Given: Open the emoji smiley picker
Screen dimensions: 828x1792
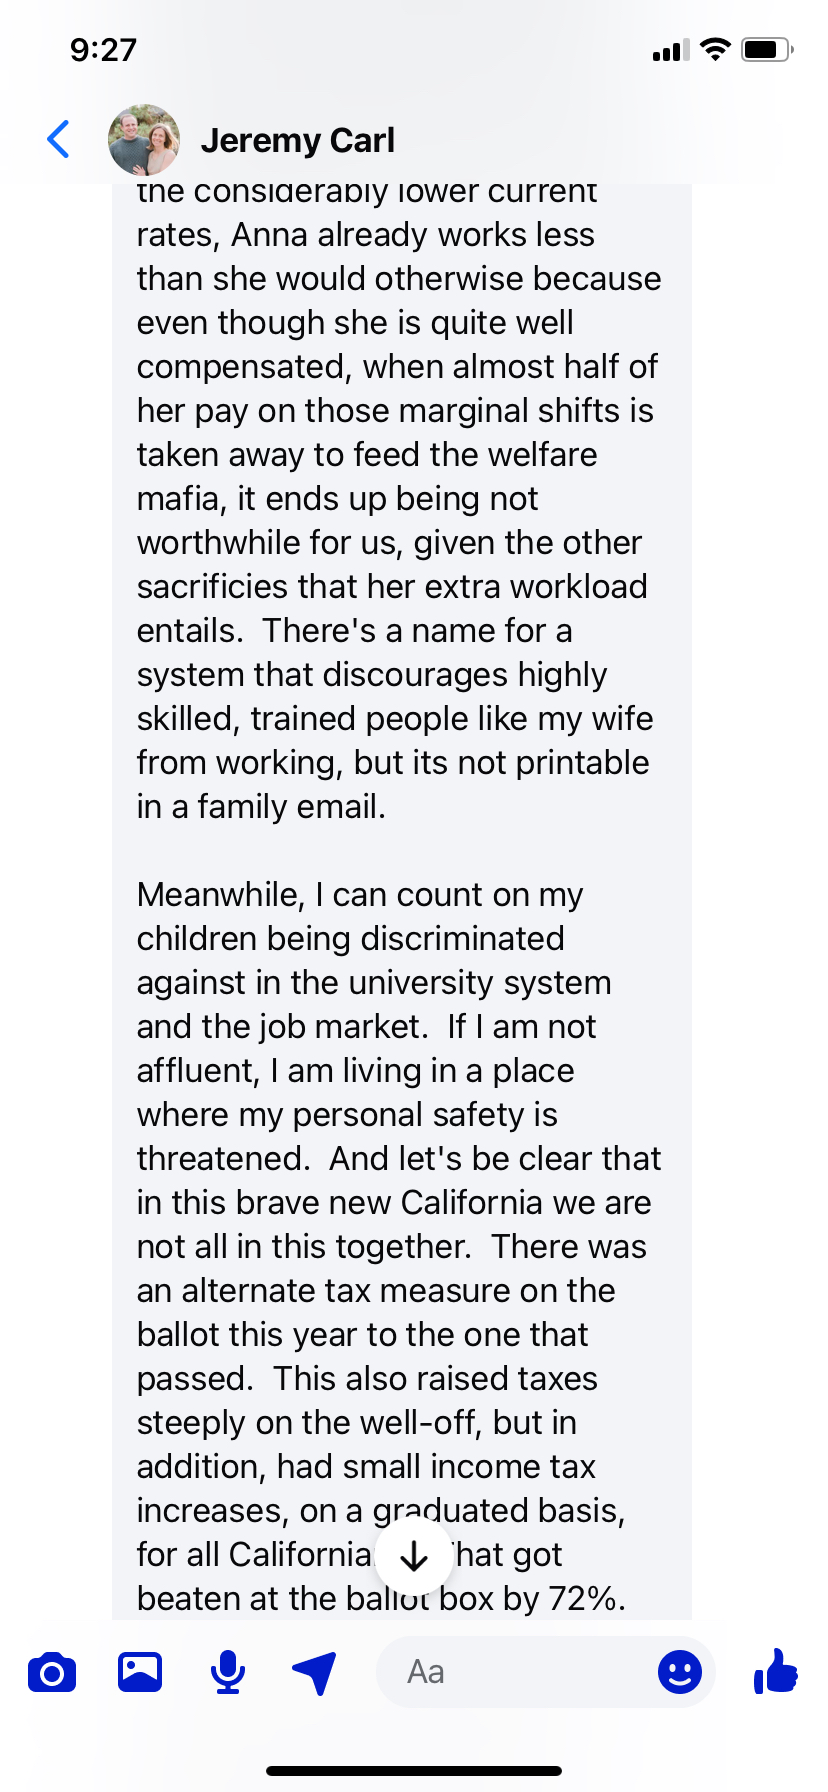Looking at the screenshot, I should coord(680,1672).
